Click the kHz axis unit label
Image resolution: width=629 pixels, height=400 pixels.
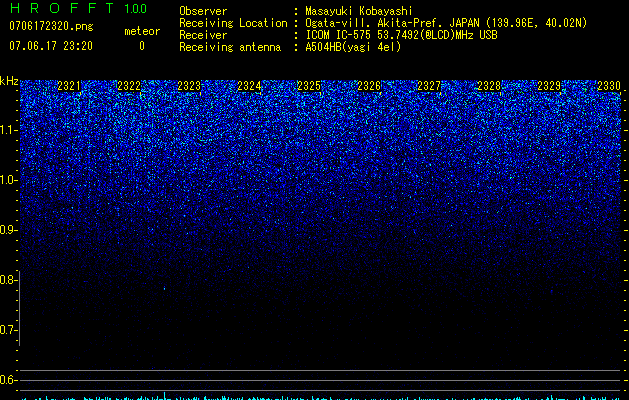click(9, 81)
